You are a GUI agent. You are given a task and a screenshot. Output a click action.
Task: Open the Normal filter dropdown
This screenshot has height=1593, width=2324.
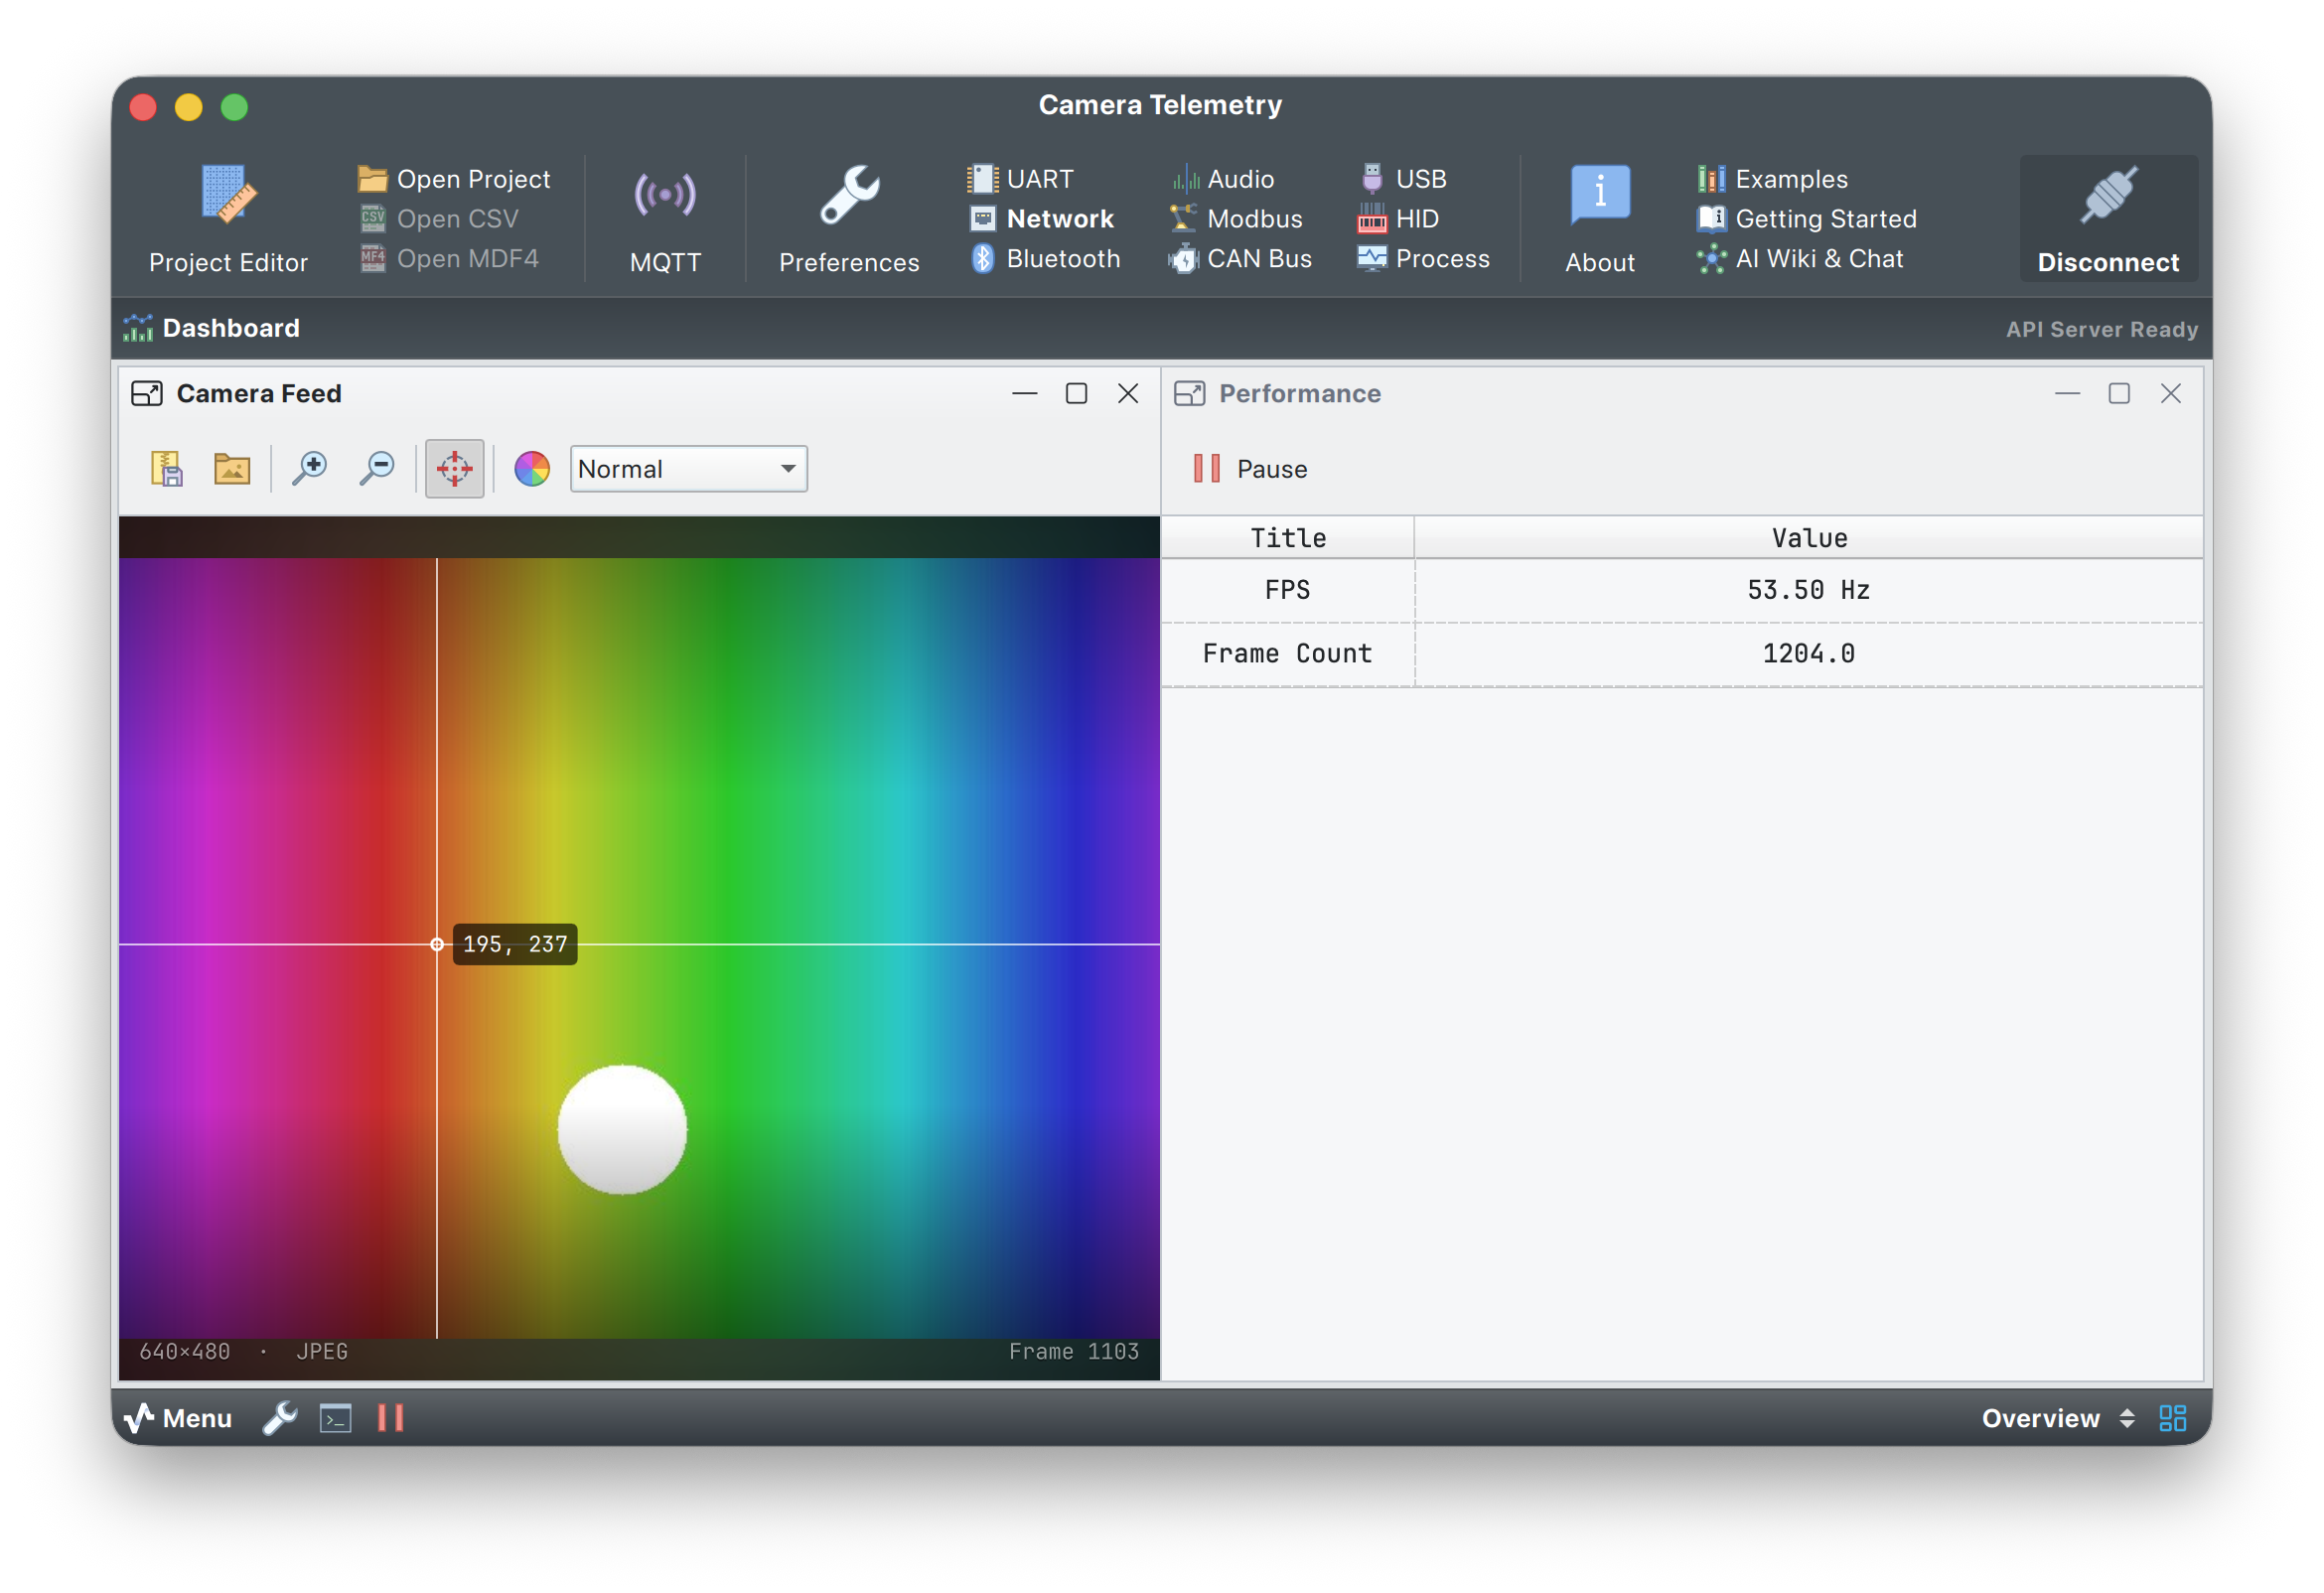click(x=688, y=469)
